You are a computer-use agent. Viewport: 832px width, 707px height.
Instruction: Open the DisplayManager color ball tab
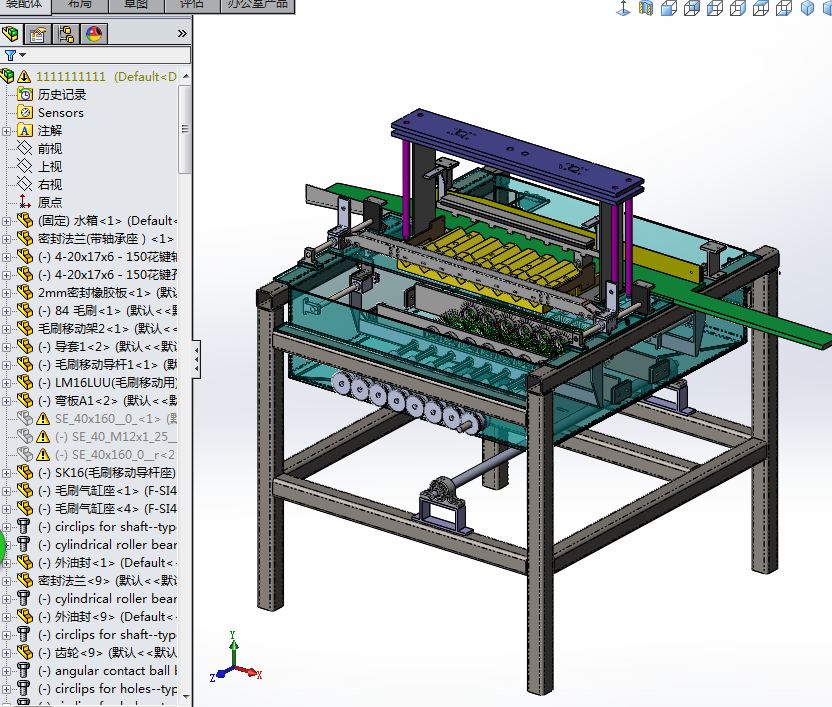(x=94, y=34)
